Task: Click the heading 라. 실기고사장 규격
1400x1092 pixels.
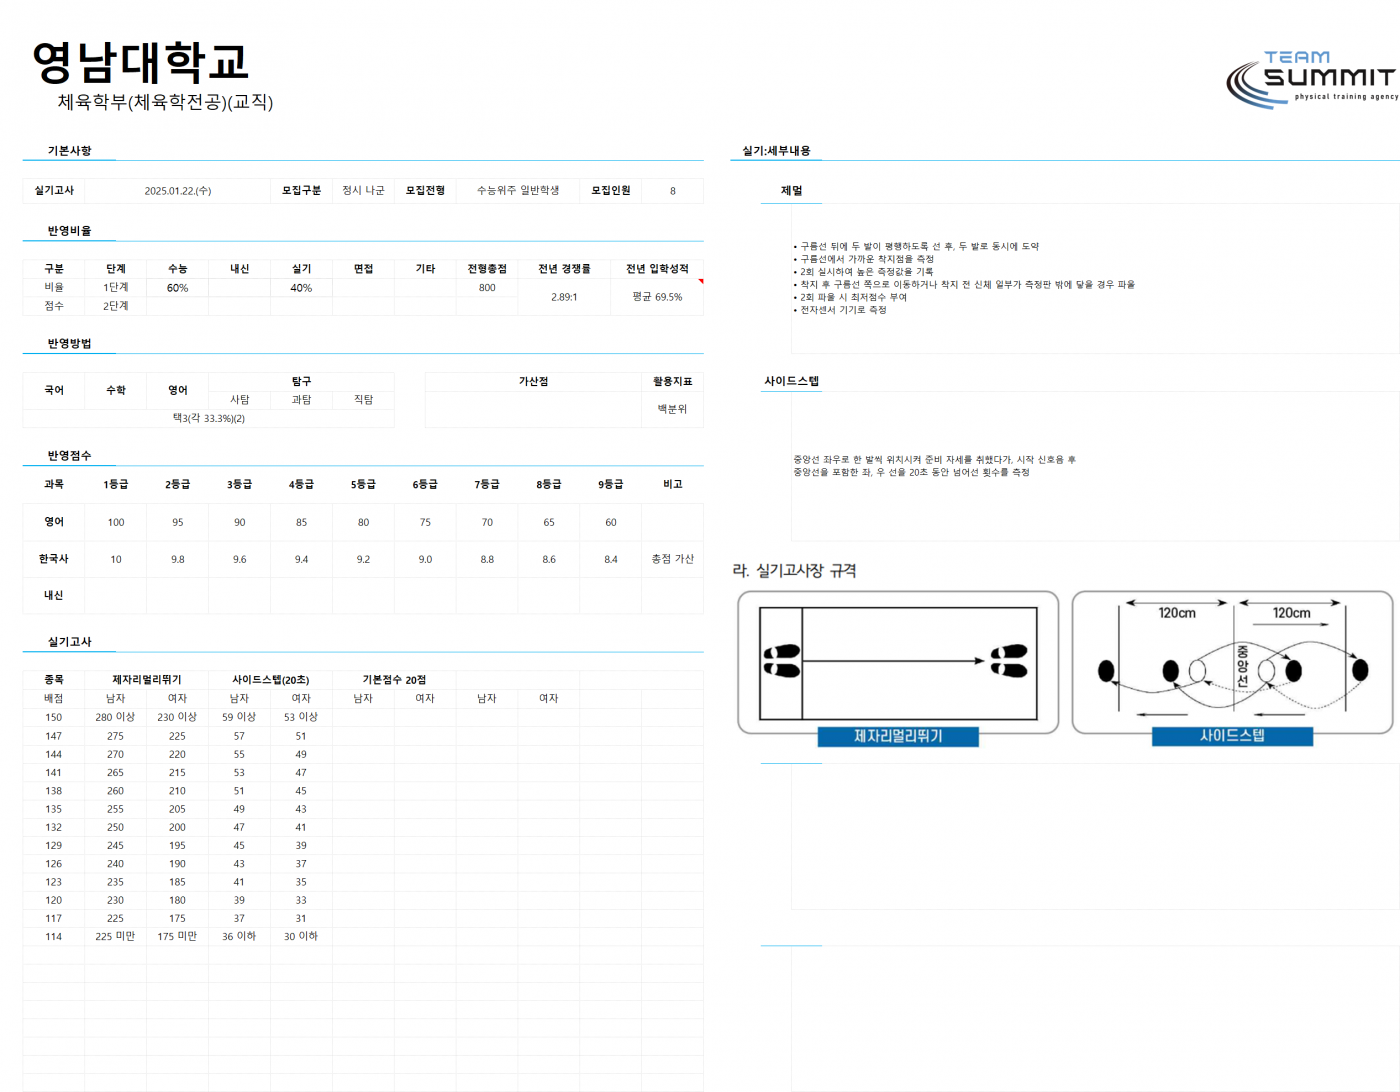Action: point(794,571)
